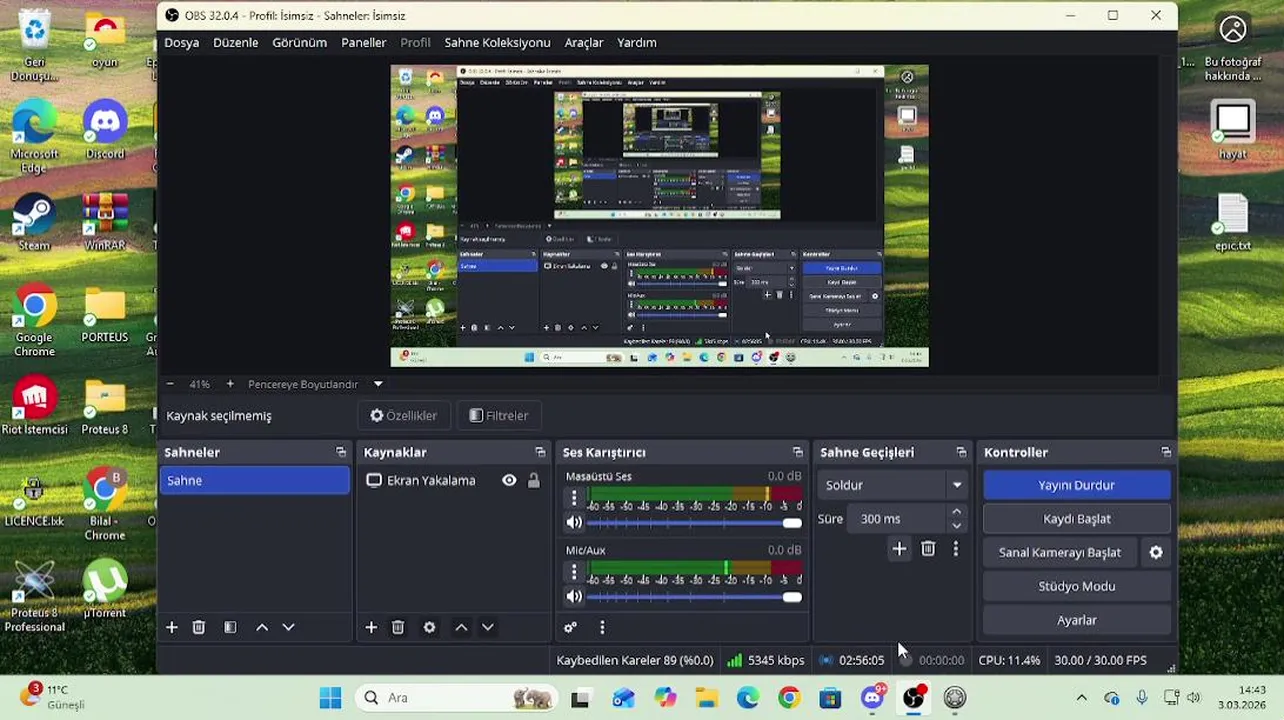Toggle lock on Ekran Yakalama source
The width and height of the screenshot is (1284, 720).
pos(534,480)
